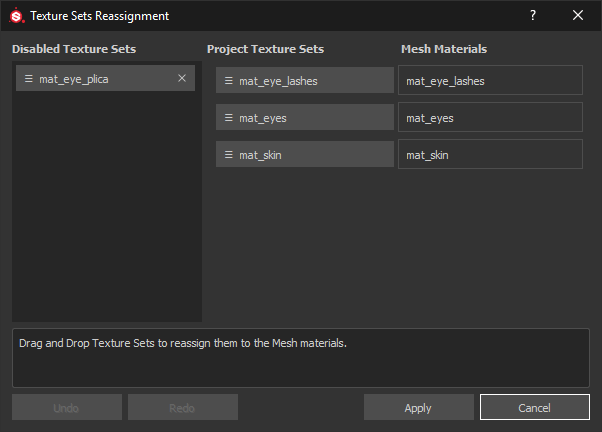The height and width of the screenshot is (432, 602).
Task: Open the help question mark button
Action: (532, 15)
